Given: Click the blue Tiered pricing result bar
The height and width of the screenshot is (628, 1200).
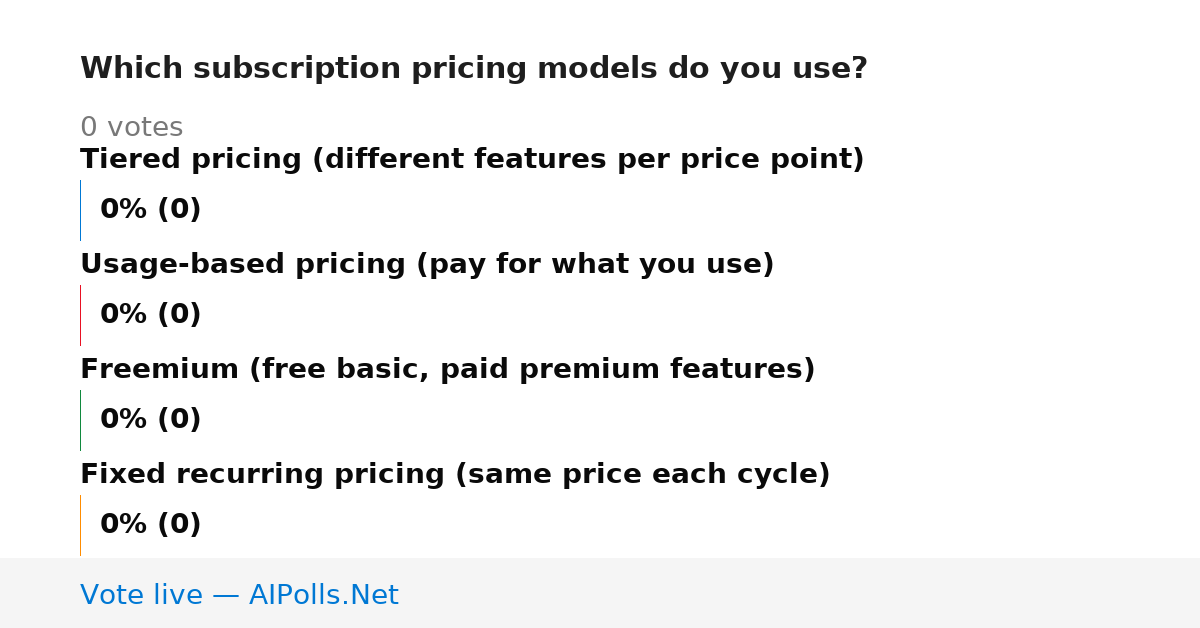Looking at the screenshot, I should (80, 210).
